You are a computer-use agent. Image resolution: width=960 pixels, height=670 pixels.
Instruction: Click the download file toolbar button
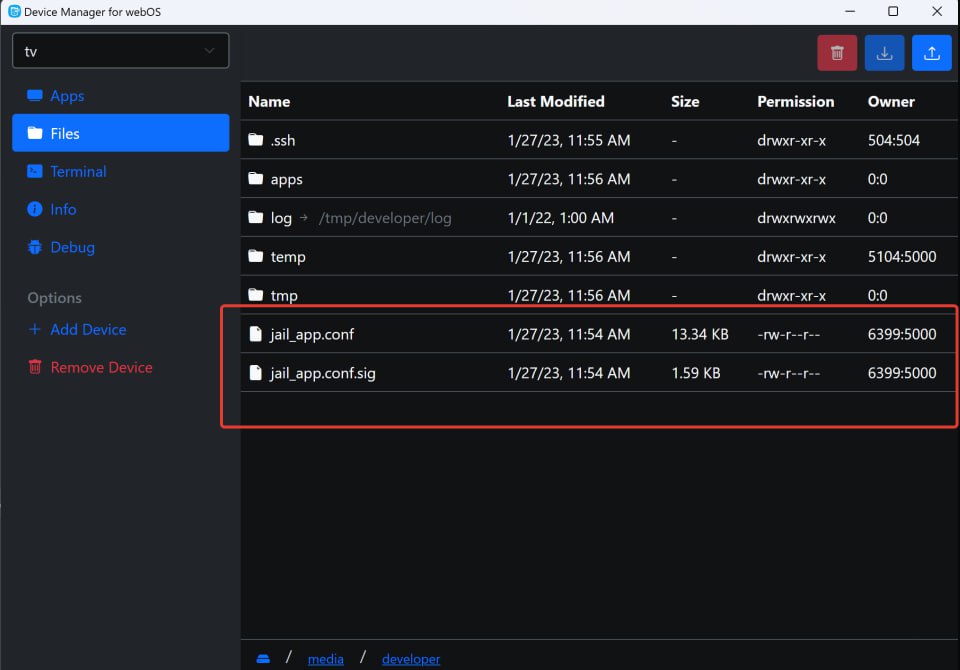(884, 53)
